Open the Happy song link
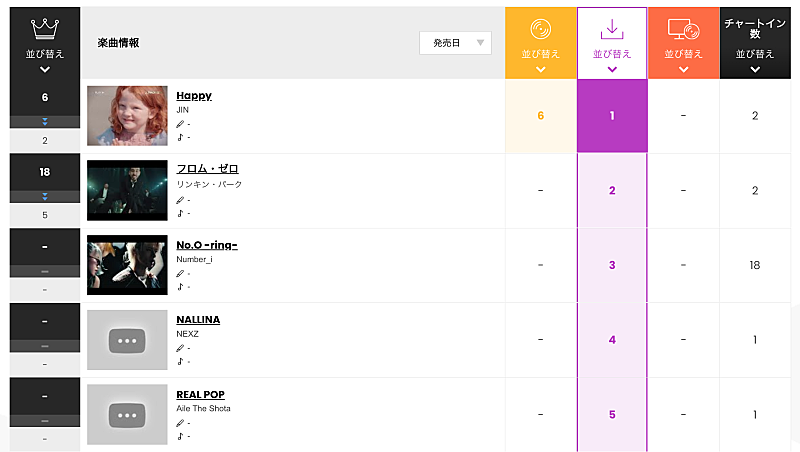The height and width of the screenshot is (452, 800). click(194, 95)
